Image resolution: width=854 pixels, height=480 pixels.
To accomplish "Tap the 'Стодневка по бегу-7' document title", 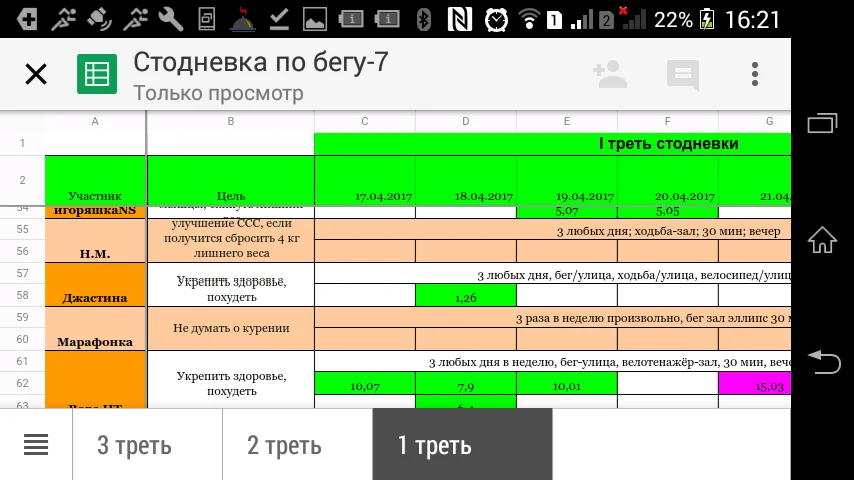I will point(261,62).
